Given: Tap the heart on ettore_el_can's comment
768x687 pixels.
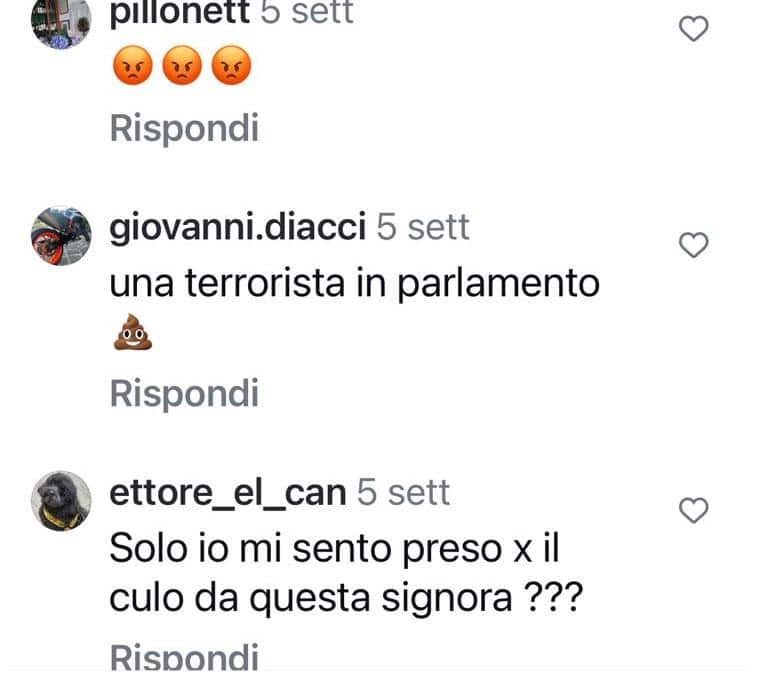Looking at the screenshot, I should tap(694, 510).
